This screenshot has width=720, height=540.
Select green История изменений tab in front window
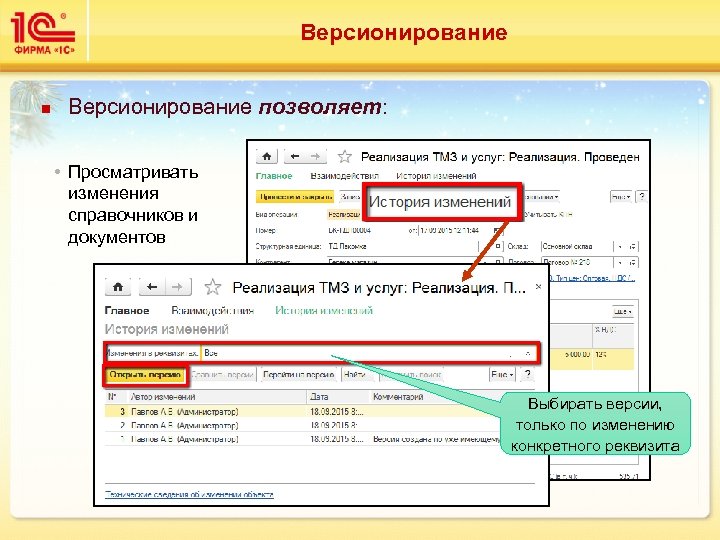[x=324, y=311]
